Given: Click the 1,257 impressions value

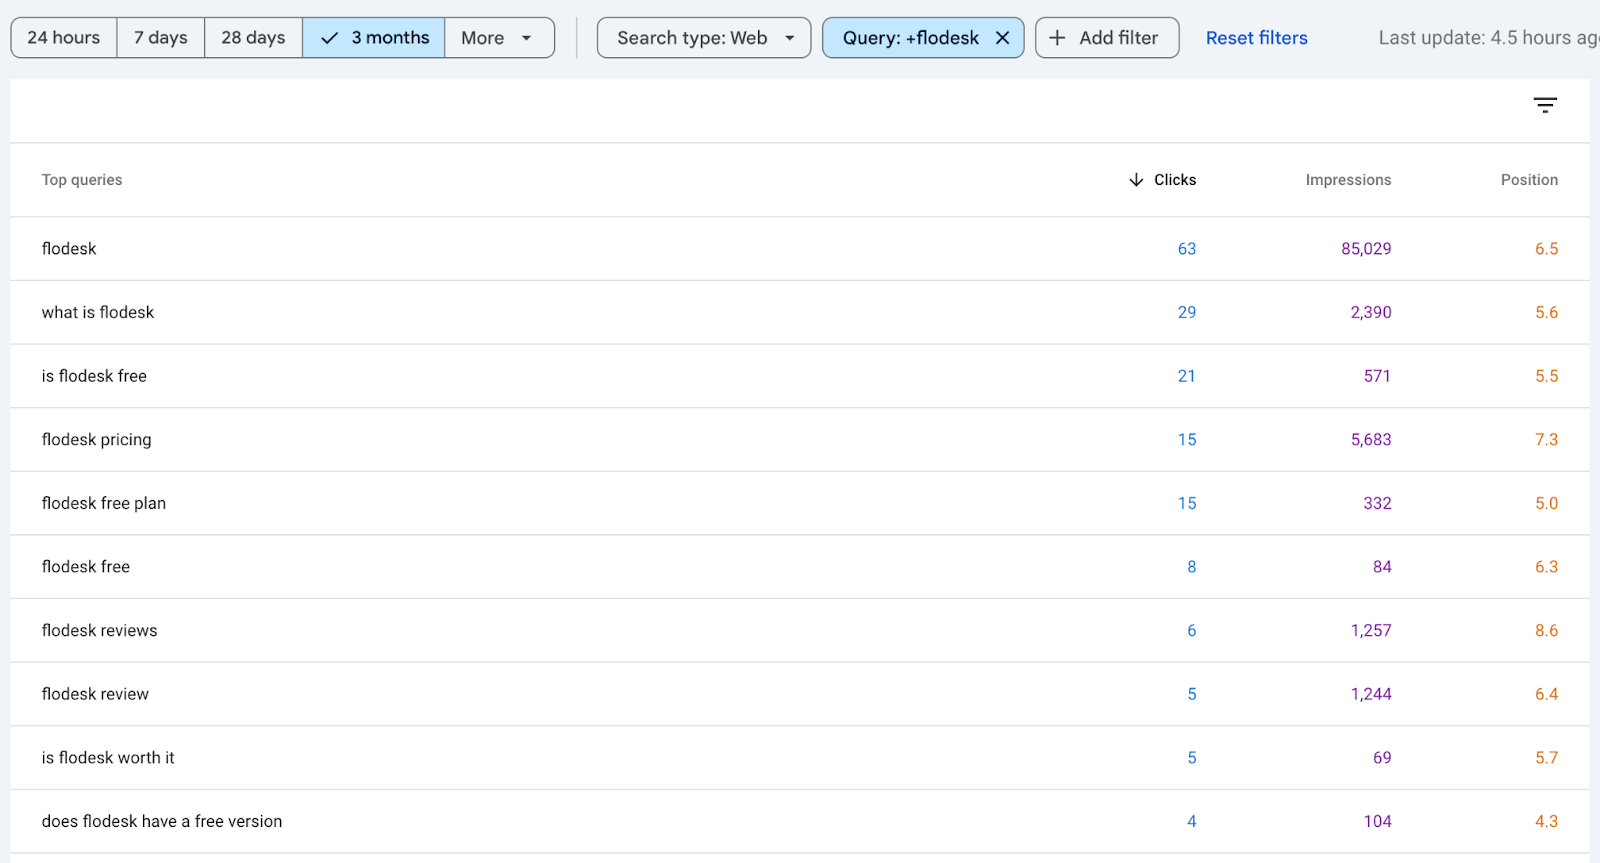Looking at the screenshot, I should pyautogui.click(x=1371, y=630).
